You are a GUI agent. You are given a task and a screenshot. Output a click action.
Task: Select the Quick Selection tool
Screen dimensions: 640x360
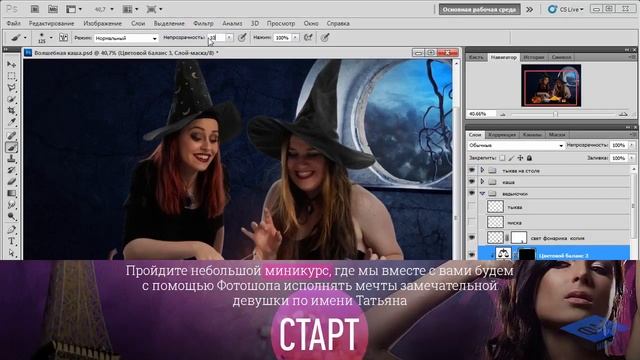coord(11,99)
